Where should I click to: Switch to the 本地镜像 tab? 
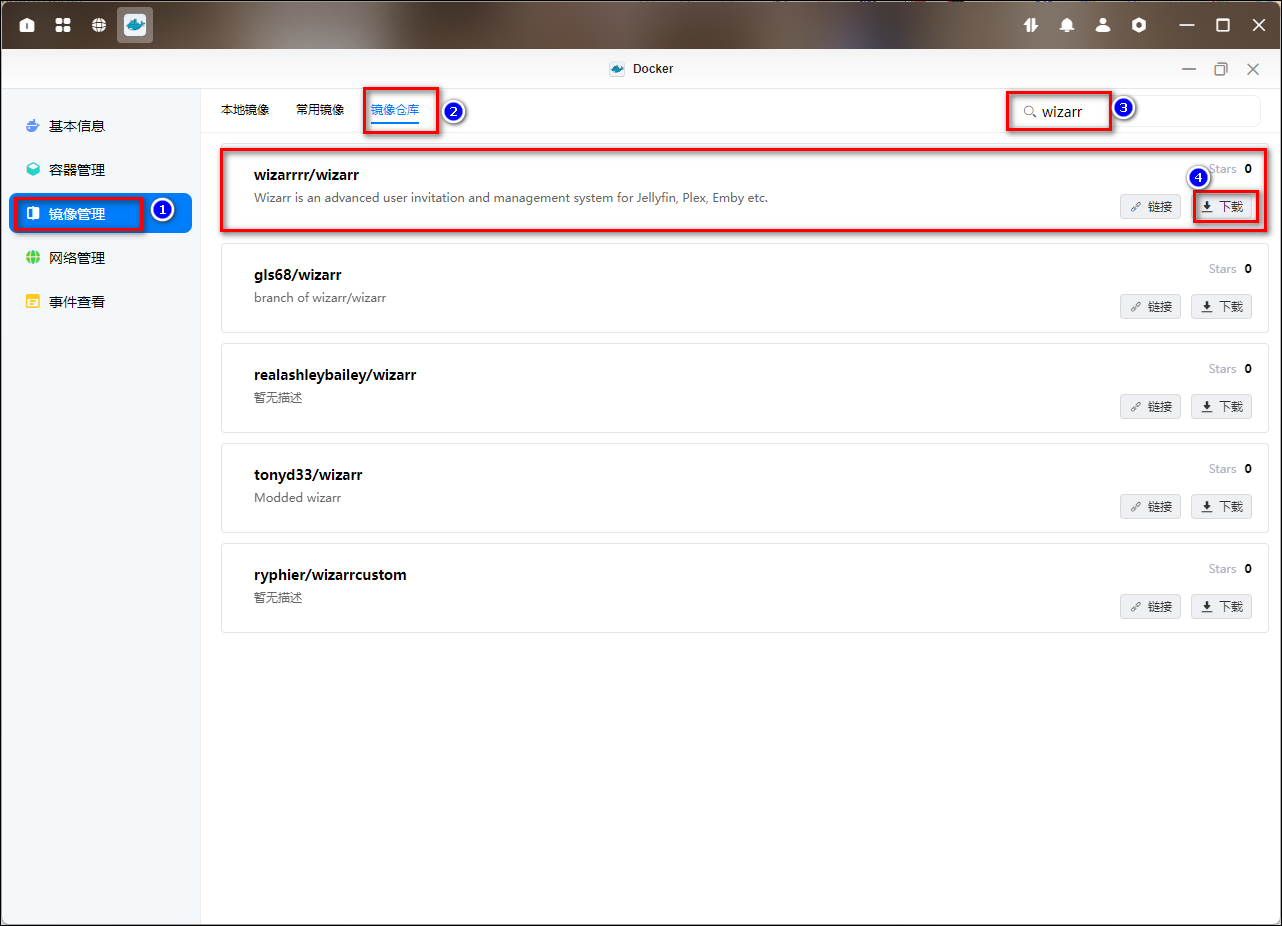pyautogui.click(x=245, y=110)
